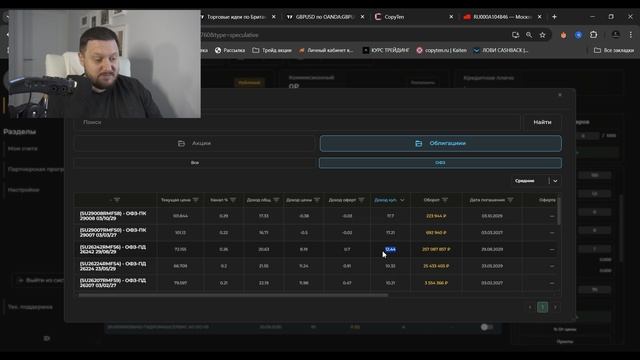The image size is (640, 360).
Task: Click the filter icon in the first name column
Action: (x=117, y=200)
